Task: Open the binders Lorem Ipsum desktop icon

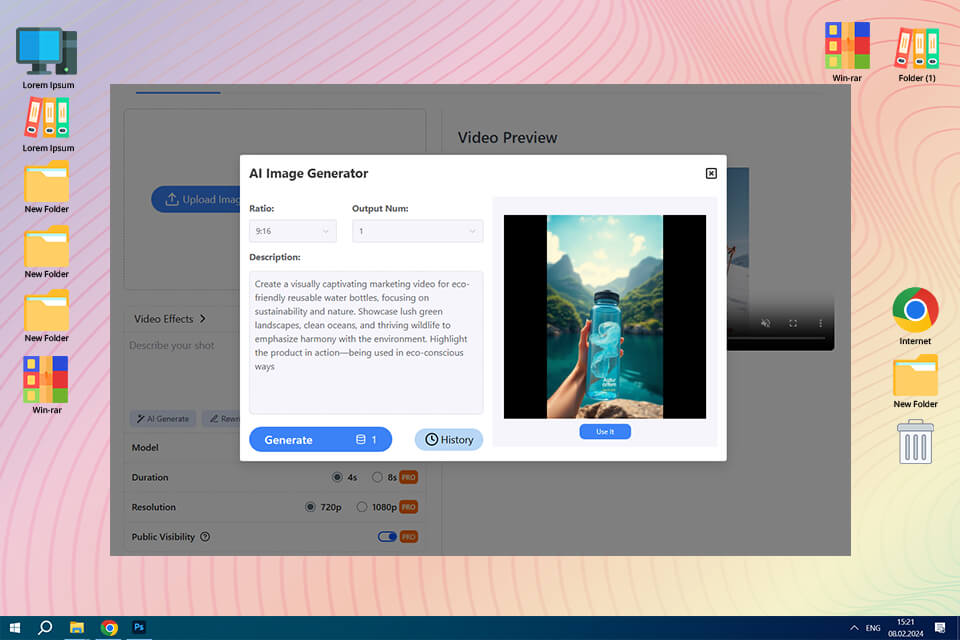Action: click(x=47, y=124)
